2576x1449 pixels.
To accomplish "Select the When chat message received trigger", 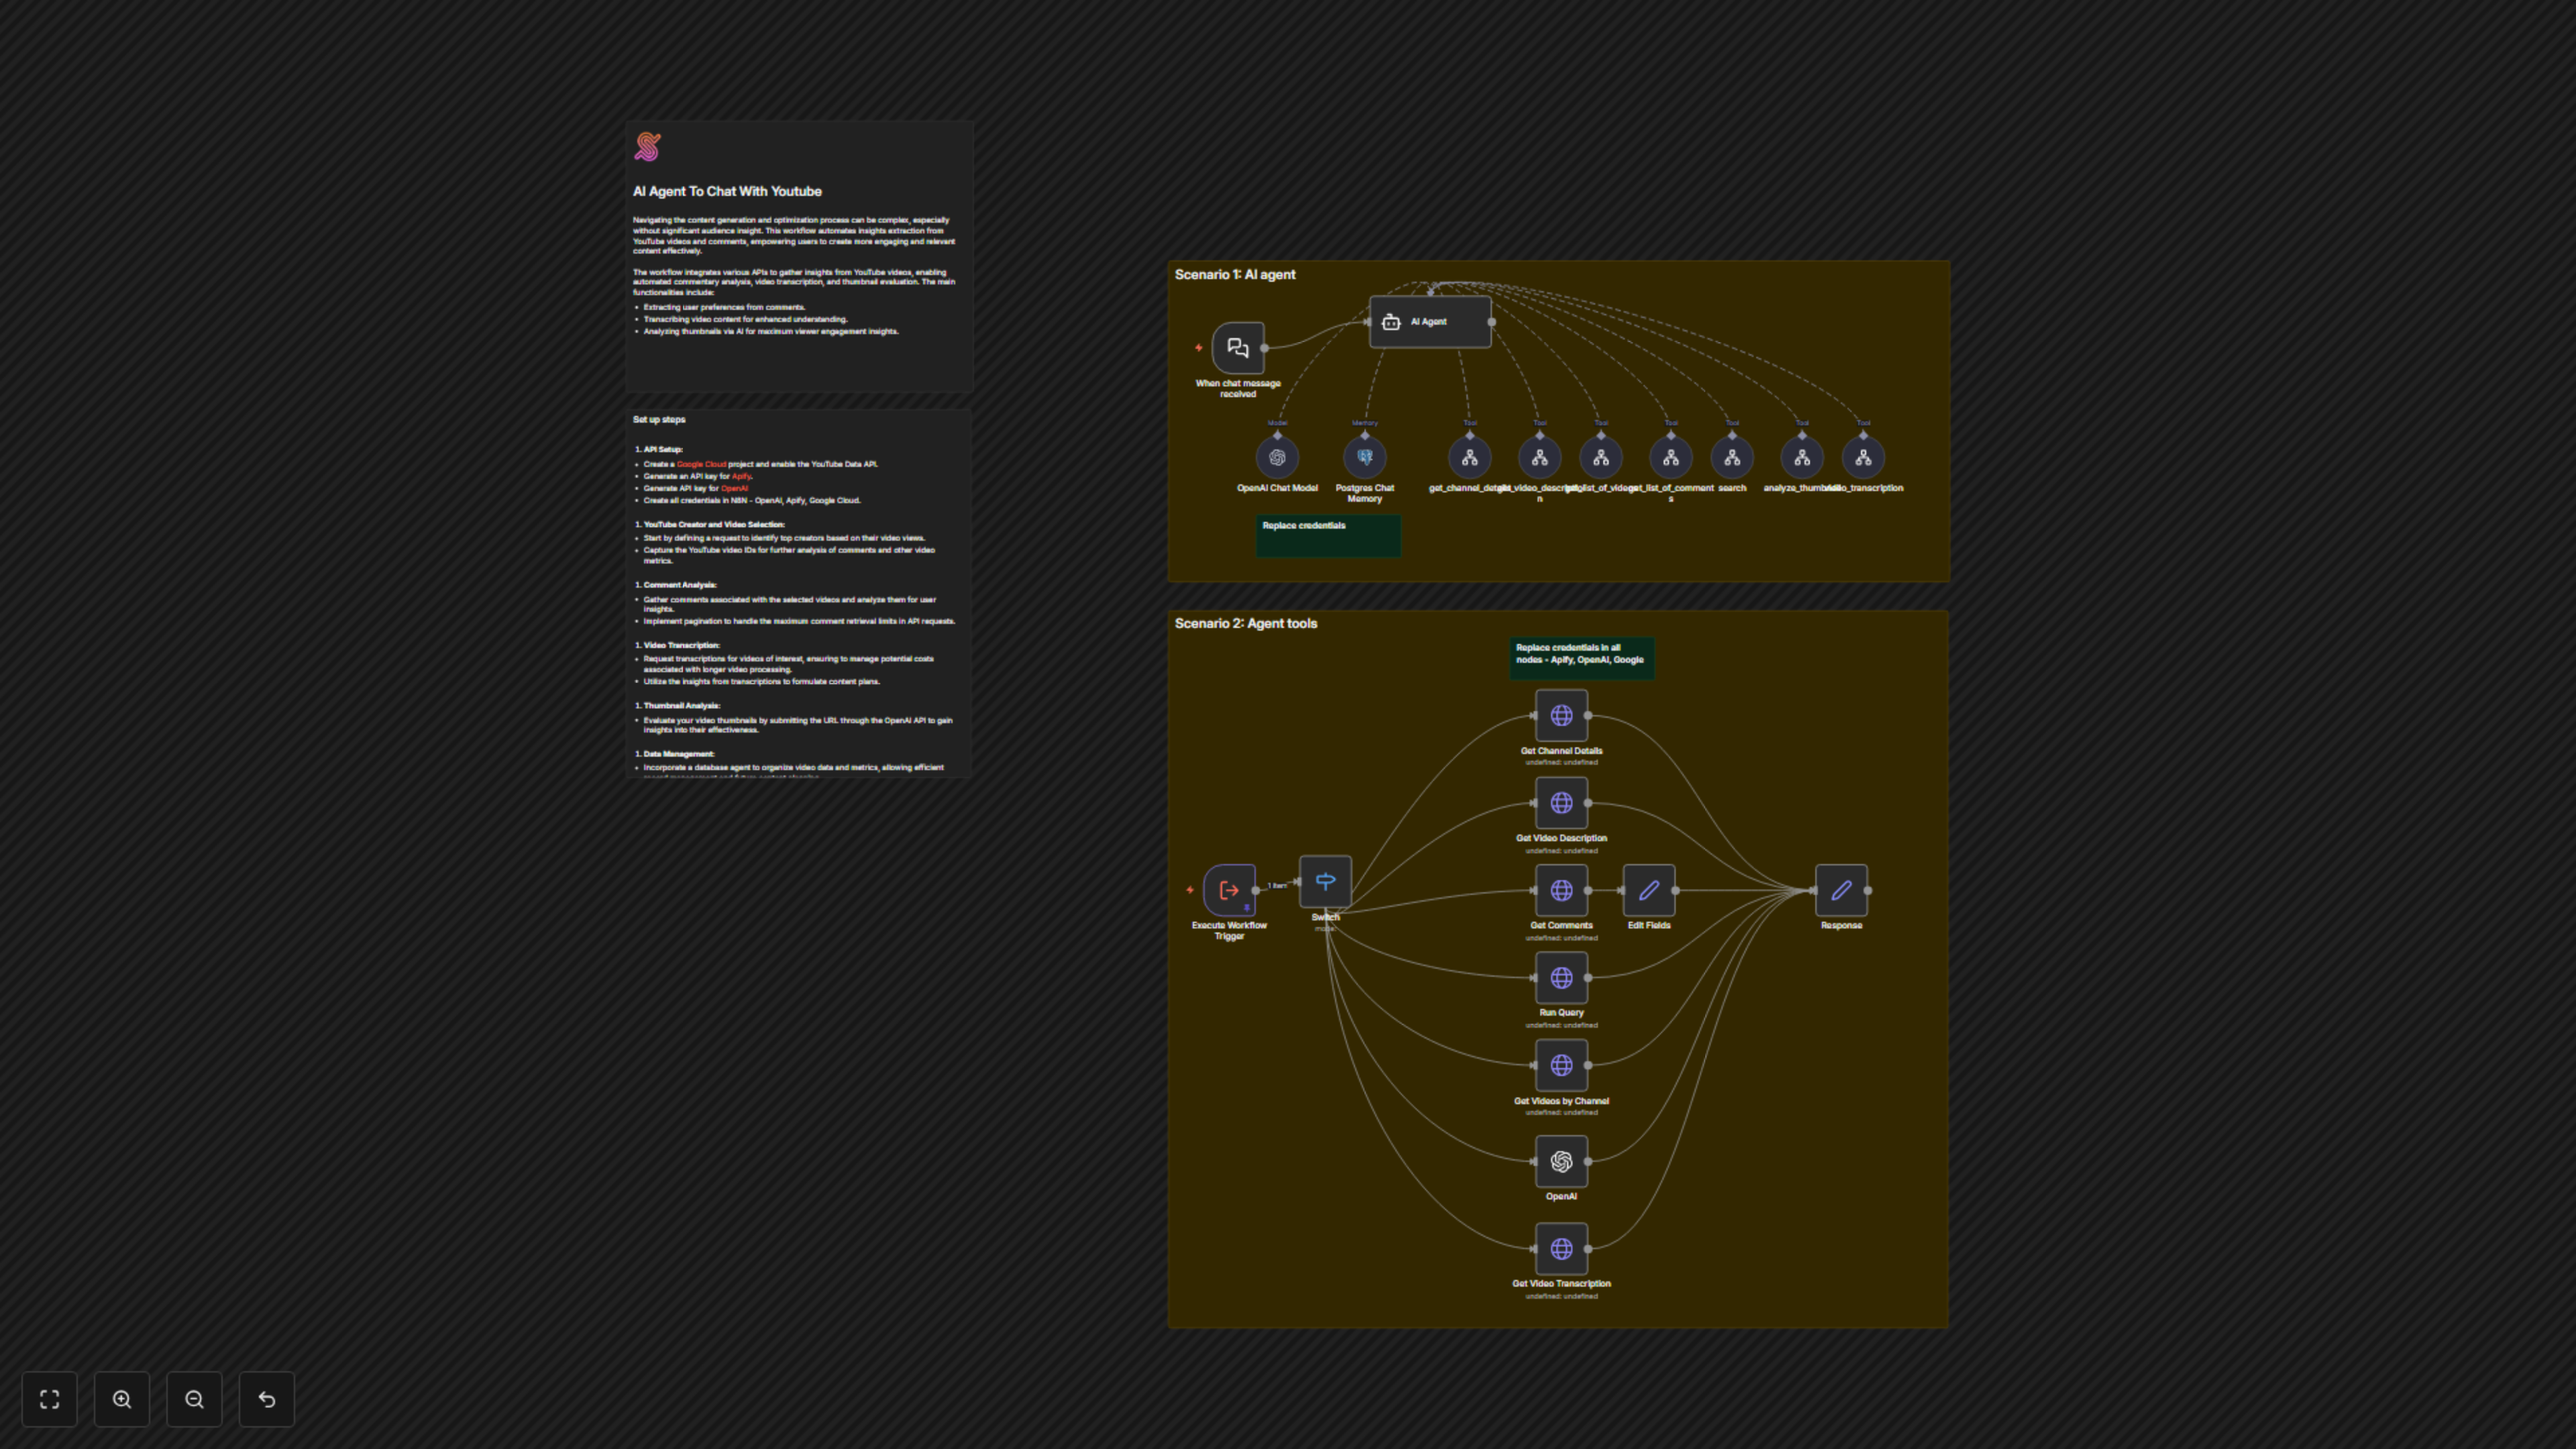I will [1237, 348].
